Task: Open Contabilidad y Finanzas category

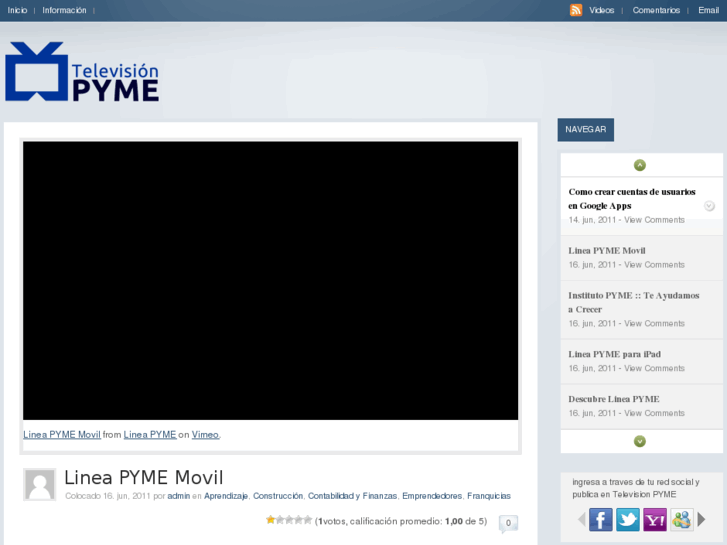Action: [x=352, y=496]
